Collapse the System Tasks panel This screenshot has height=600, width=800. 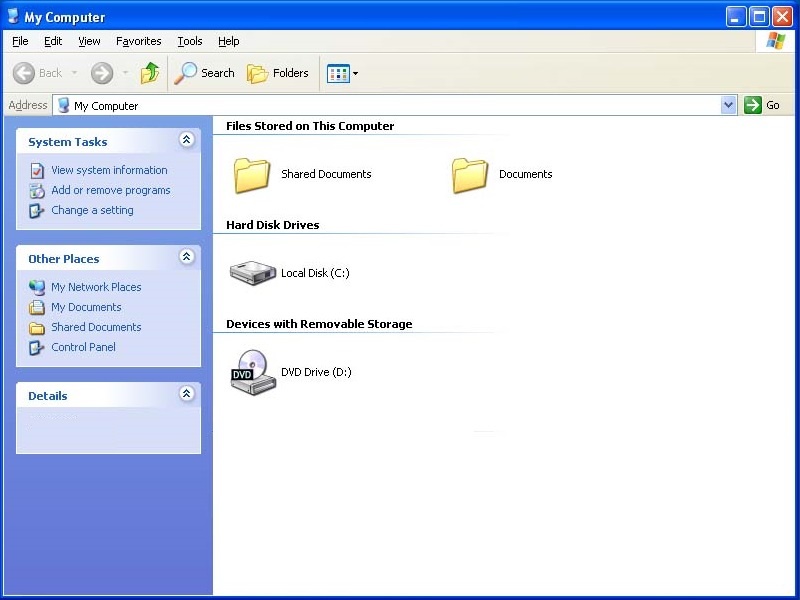pos(186,140)
